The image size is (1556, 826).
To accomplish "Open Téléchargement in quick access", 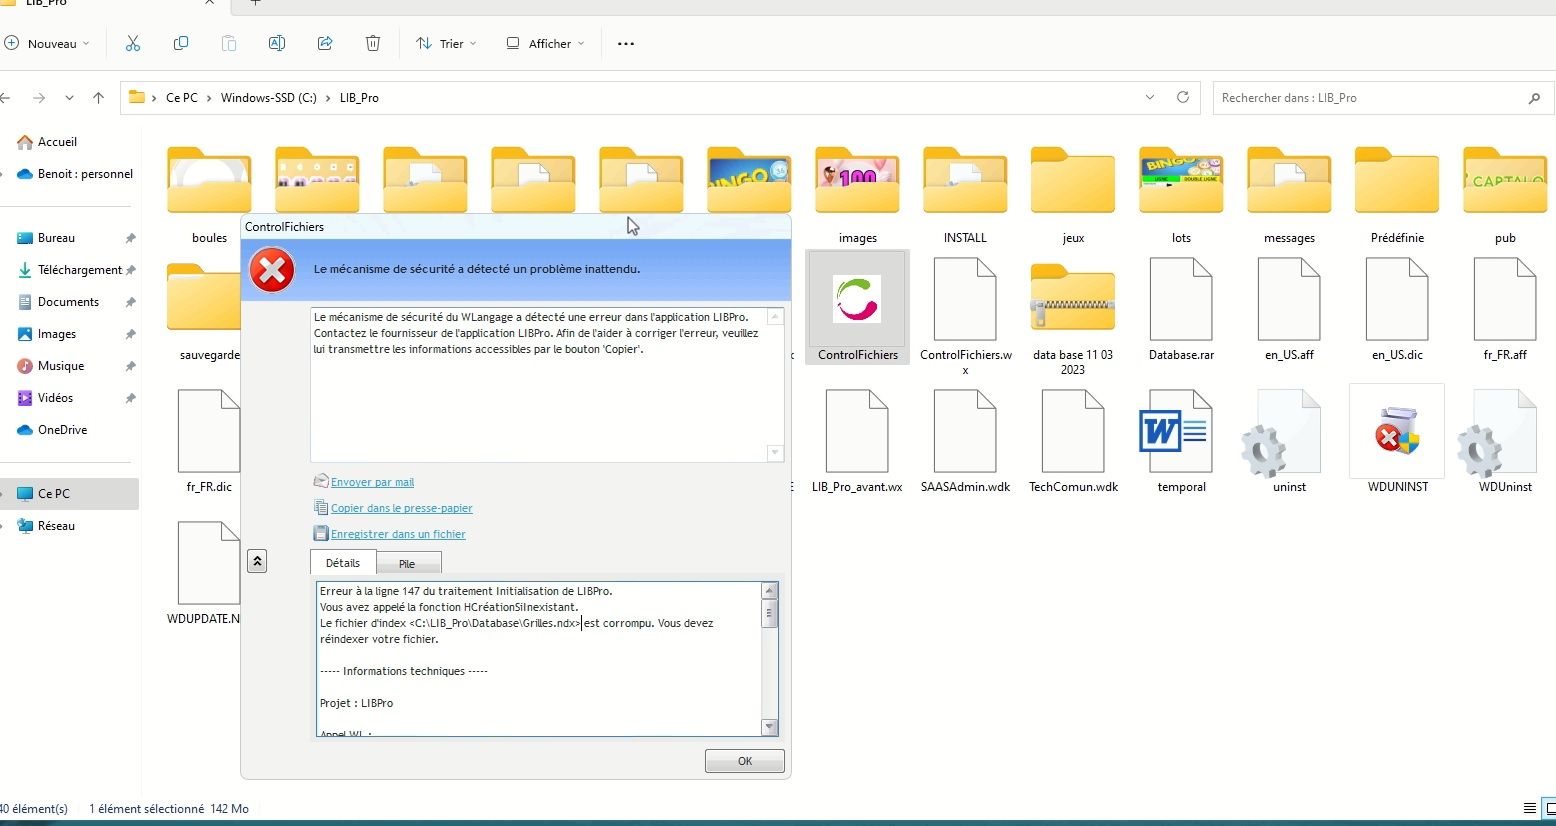I will 80,270.
